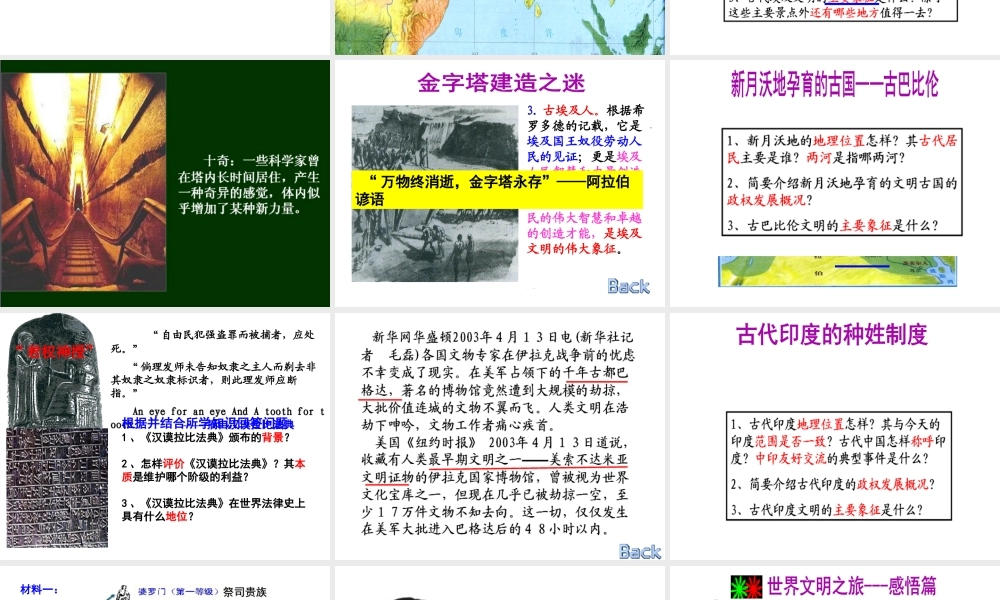
Task: Click question 1 about 新月沃地的地理位置
Action: (x=842, y=149)
